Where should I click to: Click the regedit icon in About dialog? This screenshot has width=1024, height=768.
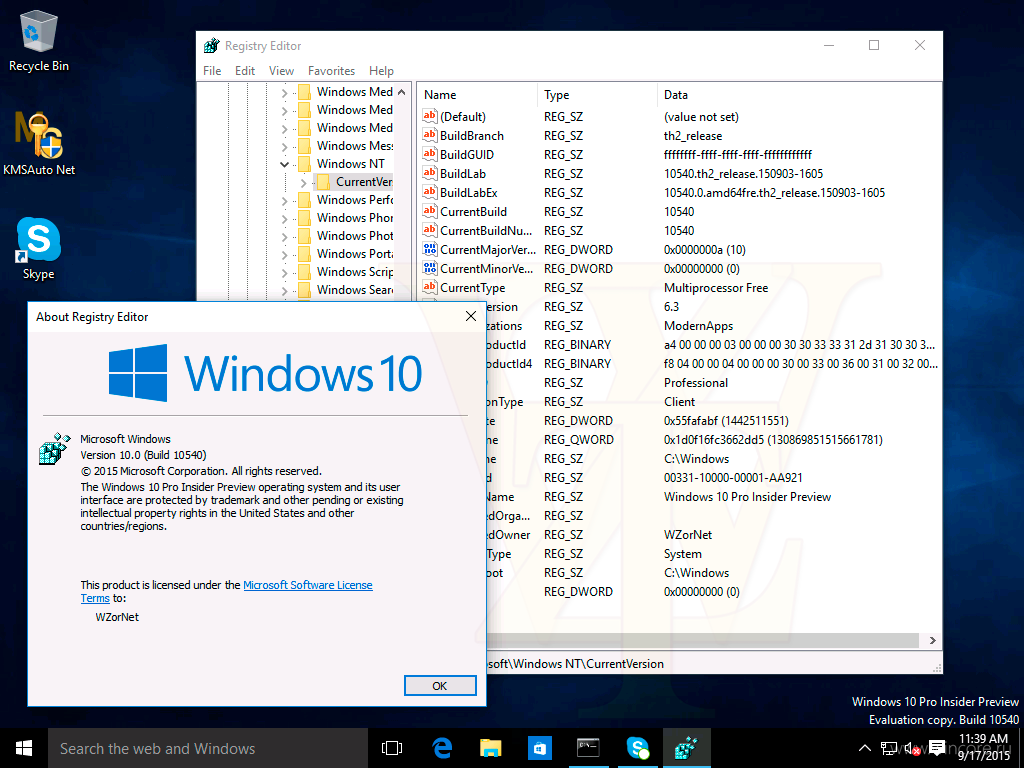[54, 448]
